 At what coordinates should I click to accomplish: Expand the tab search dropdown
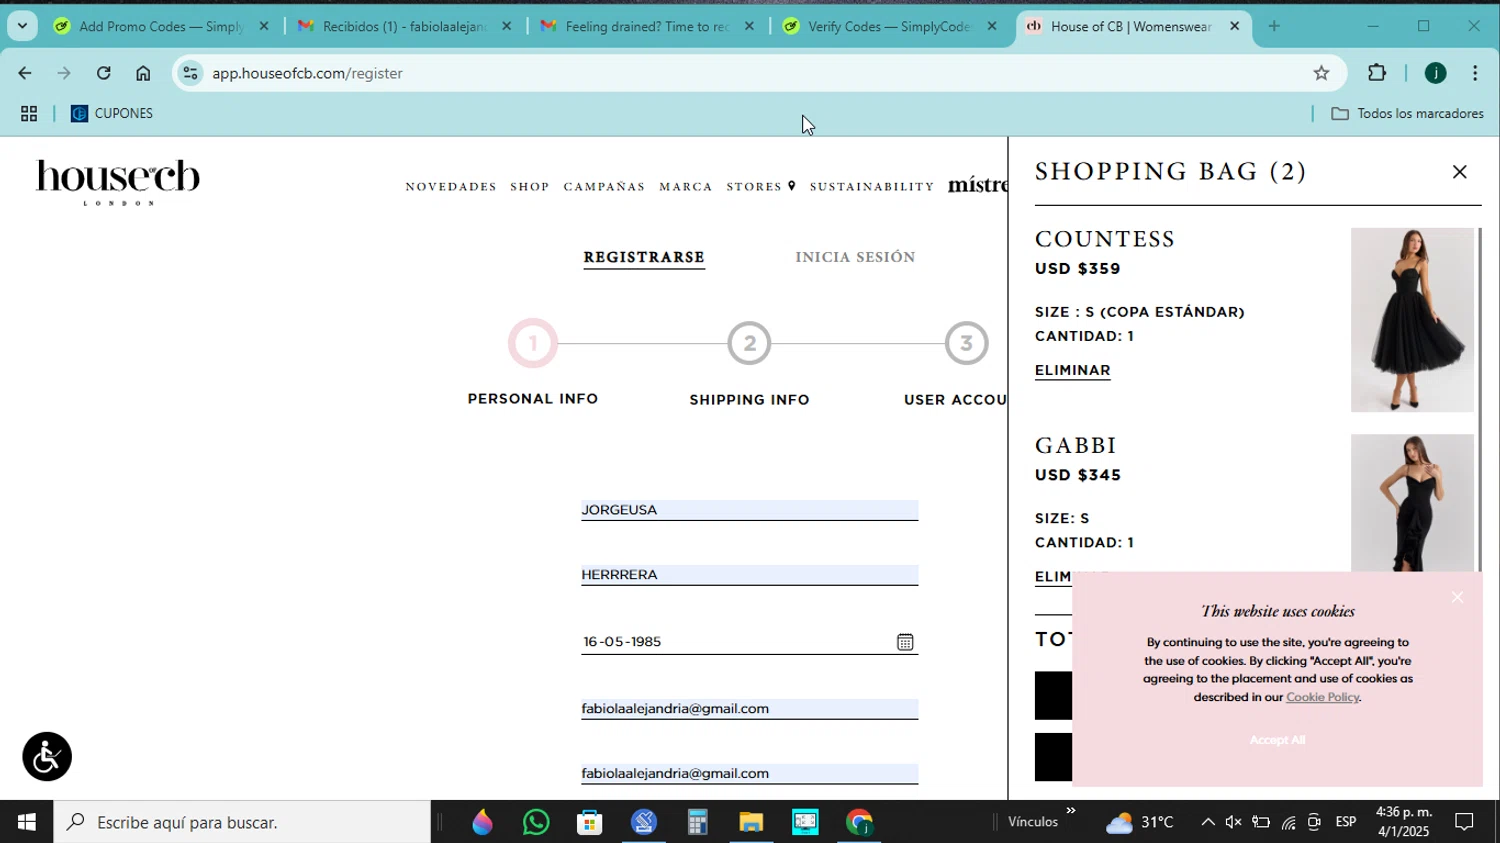22,26
